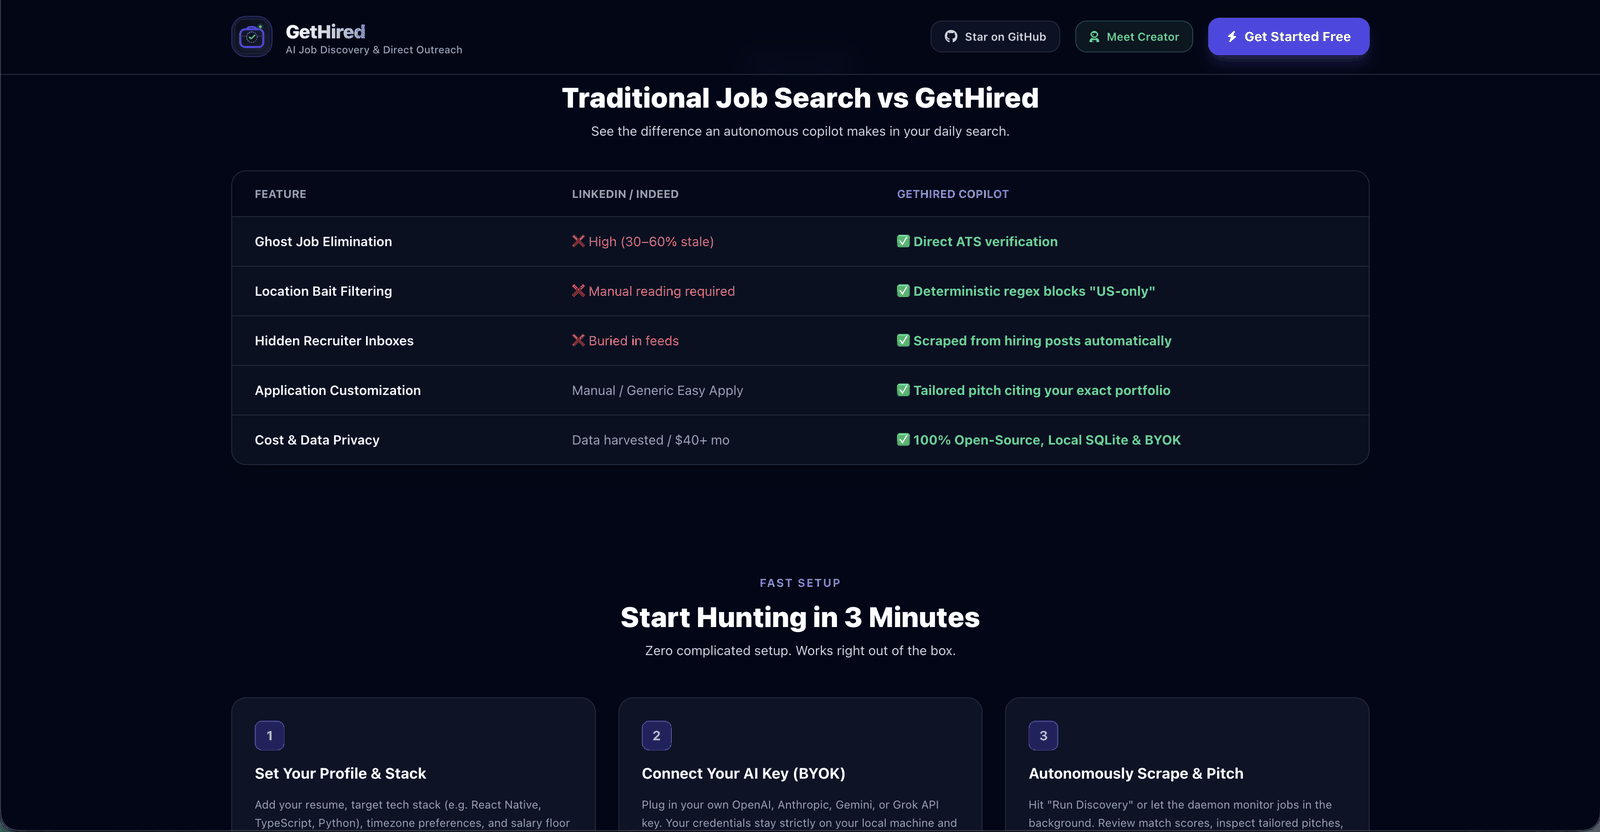Click green check beside 100% Open-Source

pos(903,440)
